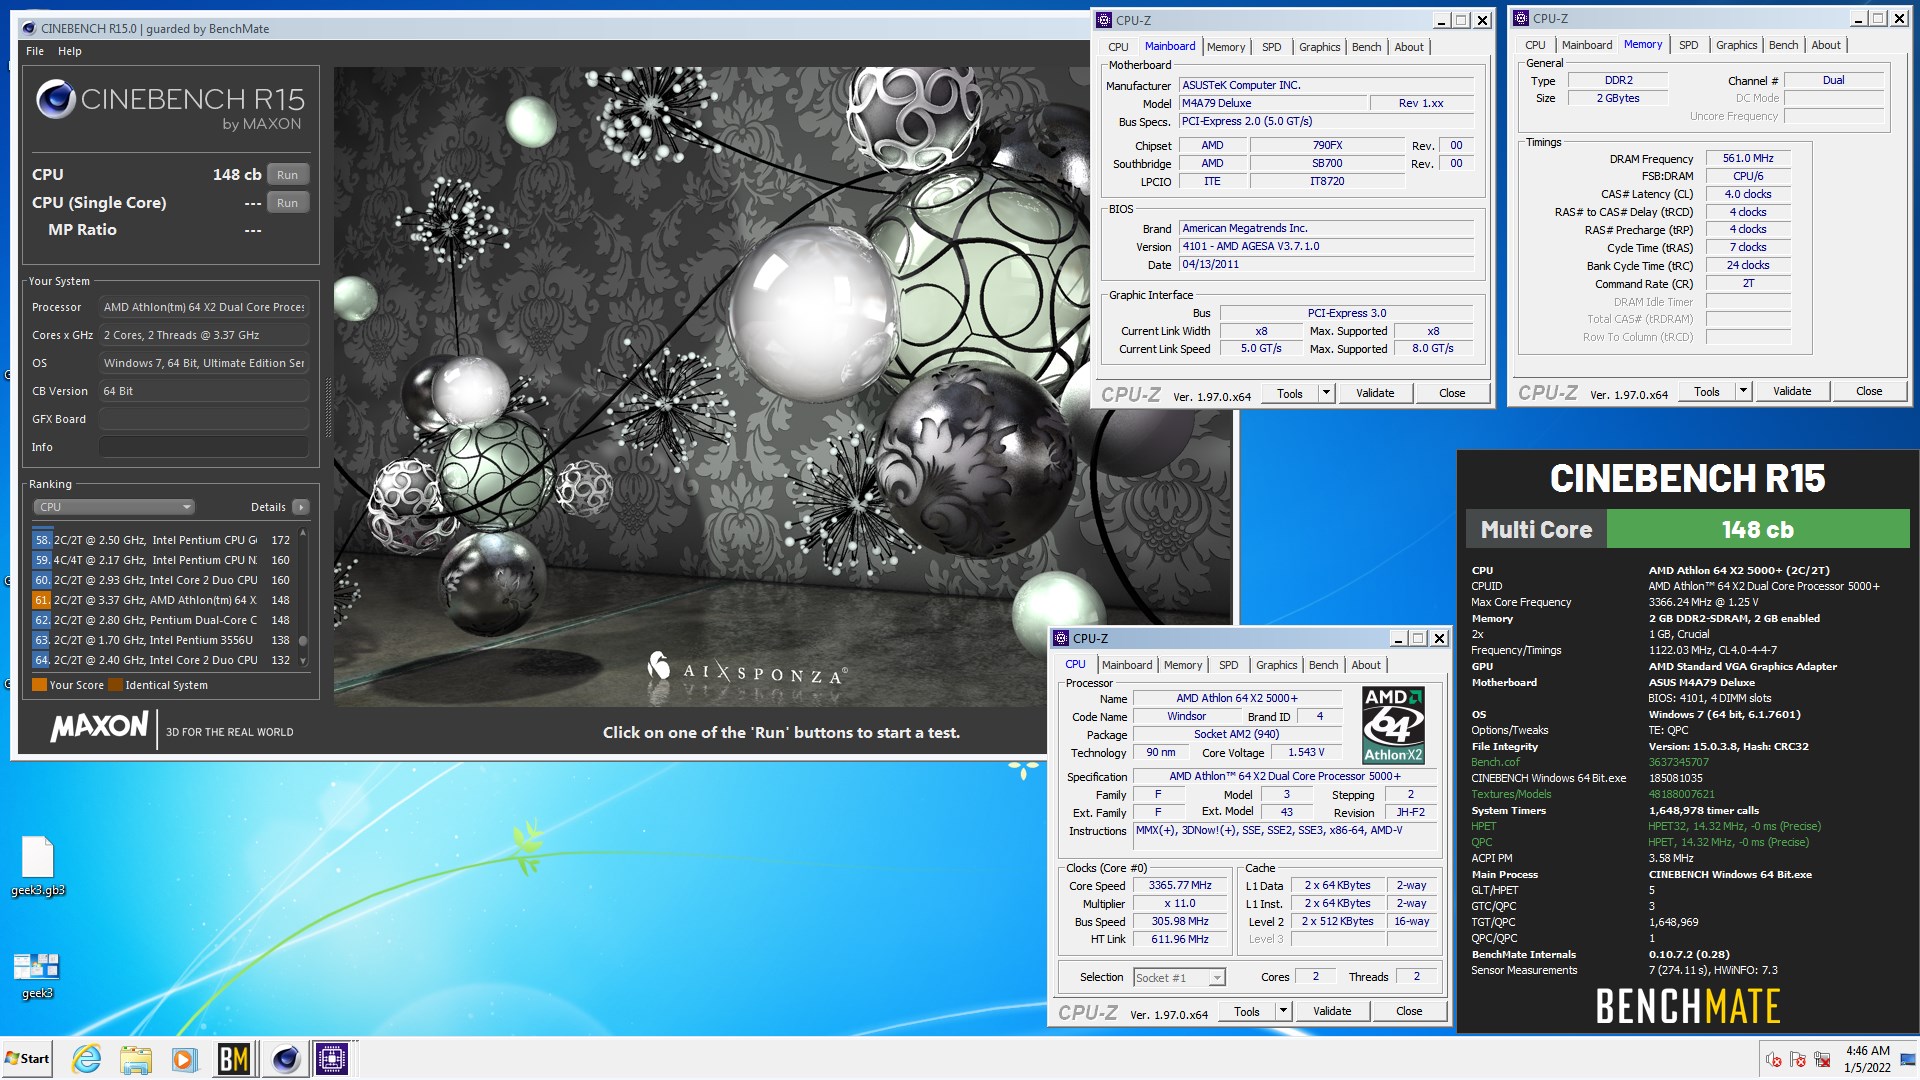1920x1080 pixels.
Task: Open the BenchMate BM taskbar icon
Action: (x=234, y=1058)
